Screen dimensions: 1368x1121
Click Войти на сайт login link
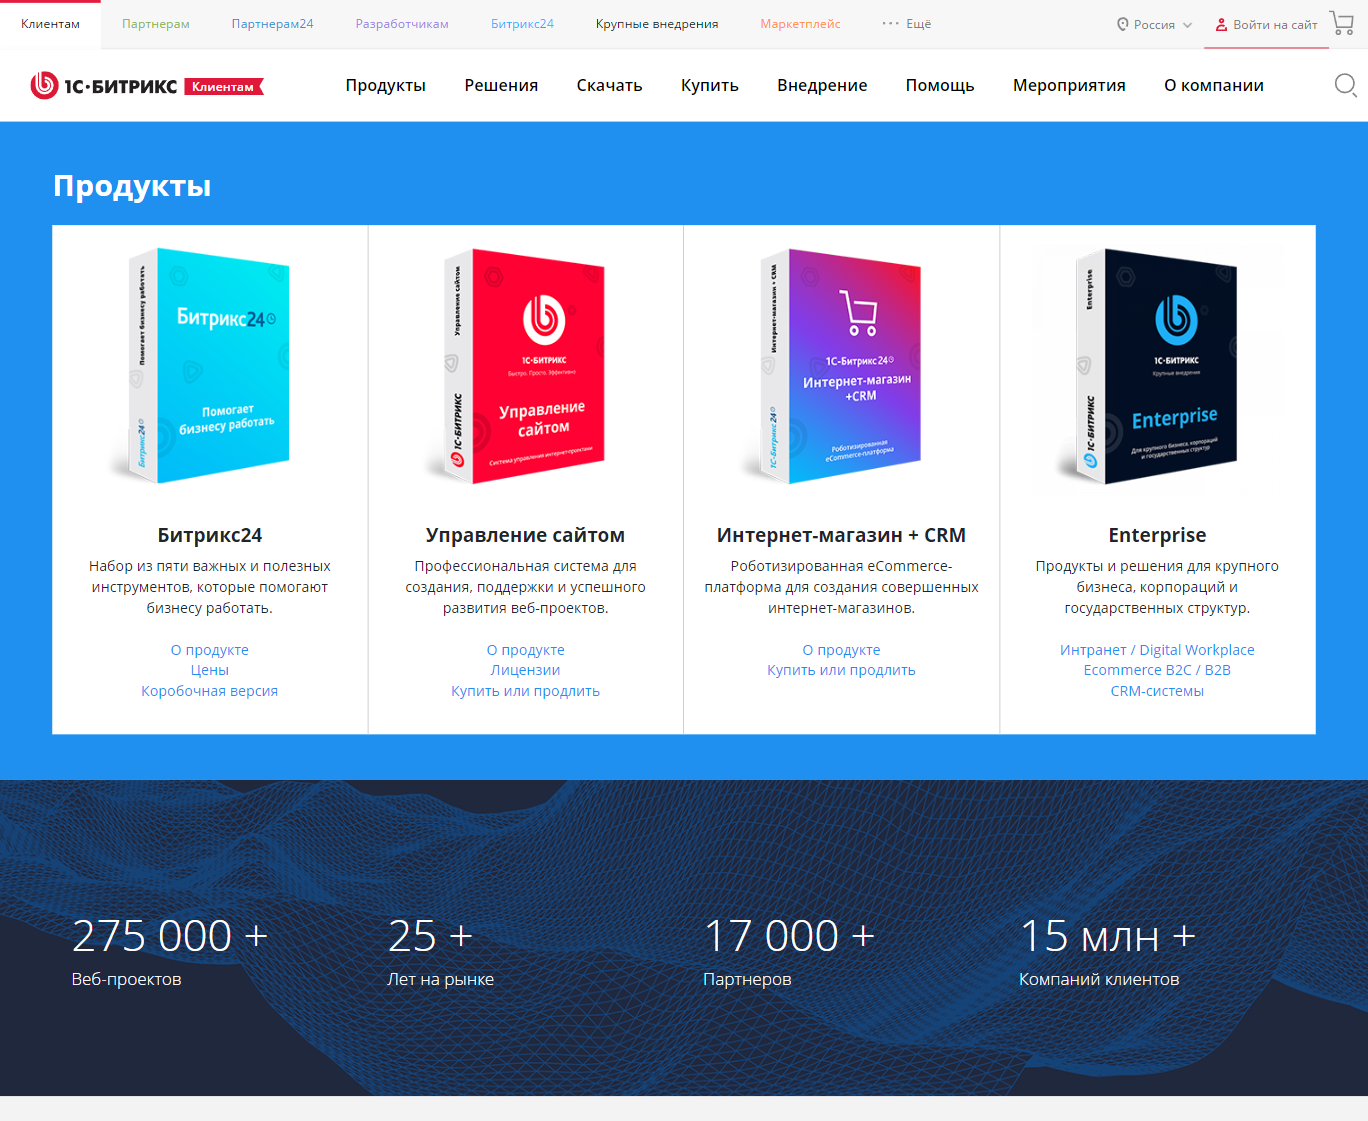click(1275, 25)
